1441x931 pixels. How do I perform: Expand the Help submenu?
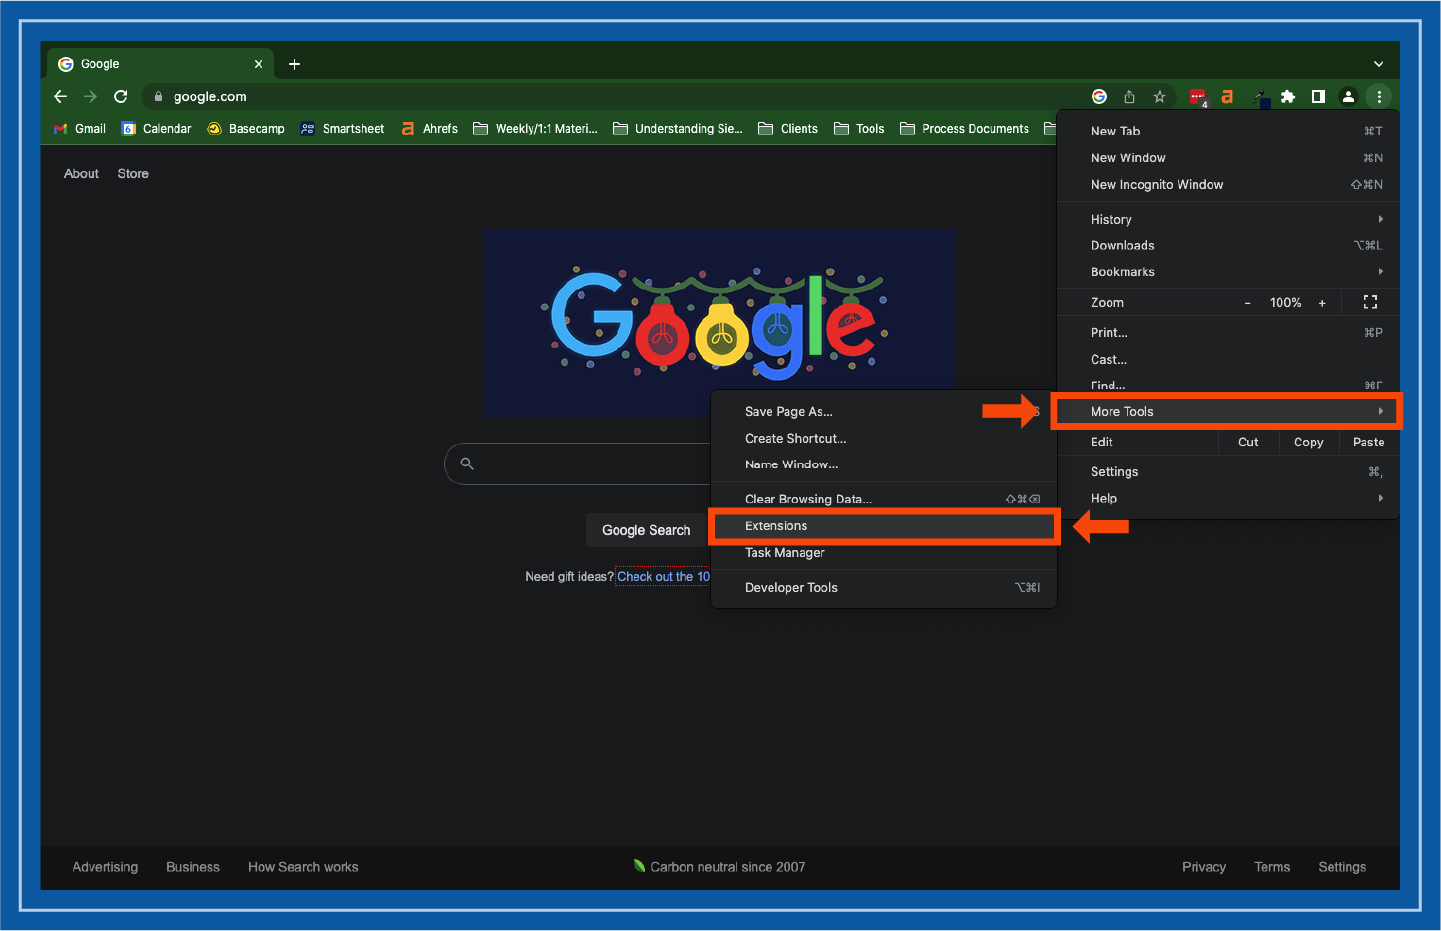tap(1228, 499)
